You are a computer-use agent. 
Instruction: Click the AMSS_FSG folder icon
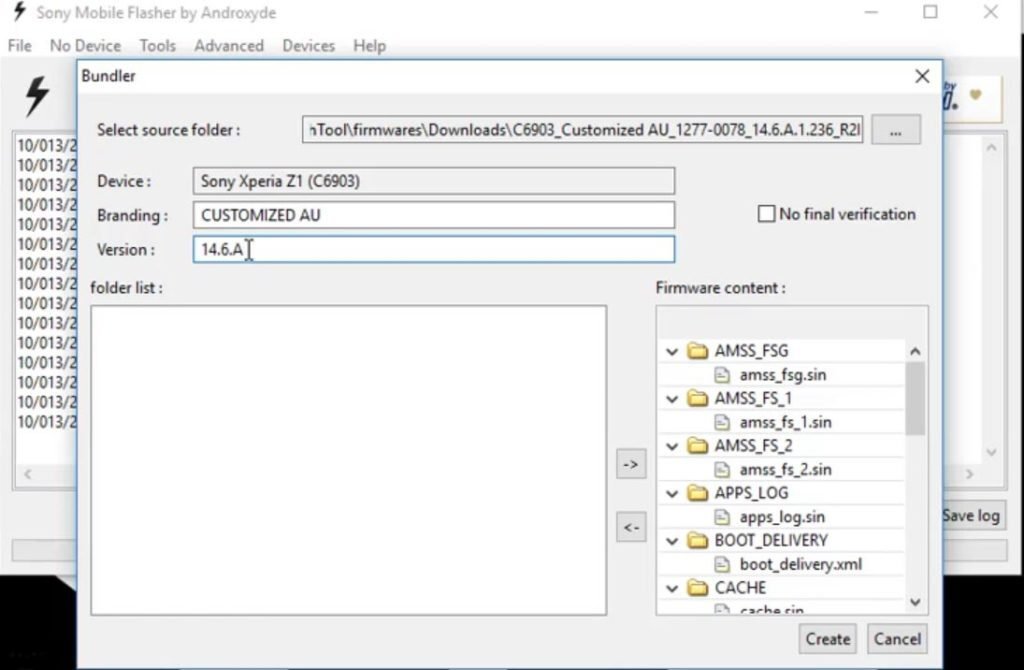coord(698,351)
